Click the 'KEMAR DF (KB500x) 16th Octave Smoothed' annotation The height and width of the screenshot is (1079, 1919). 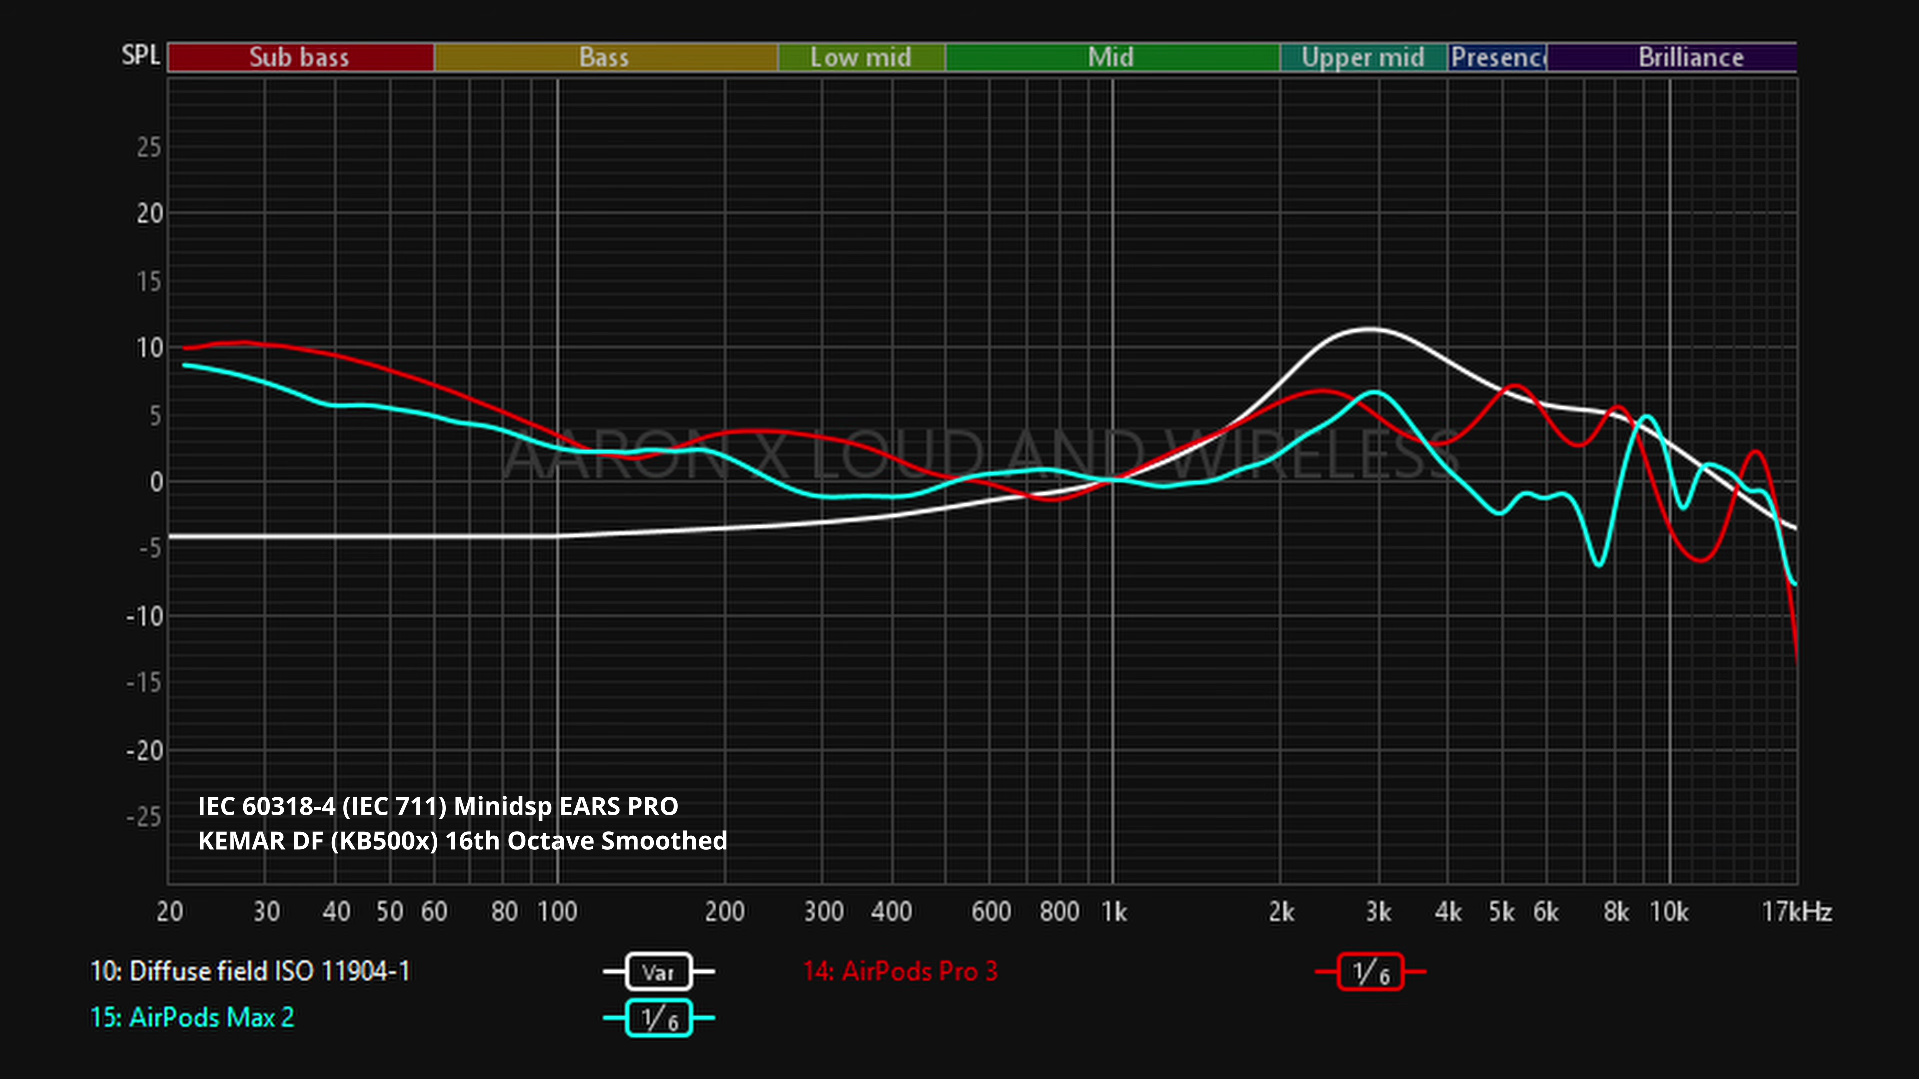[462, 841]
